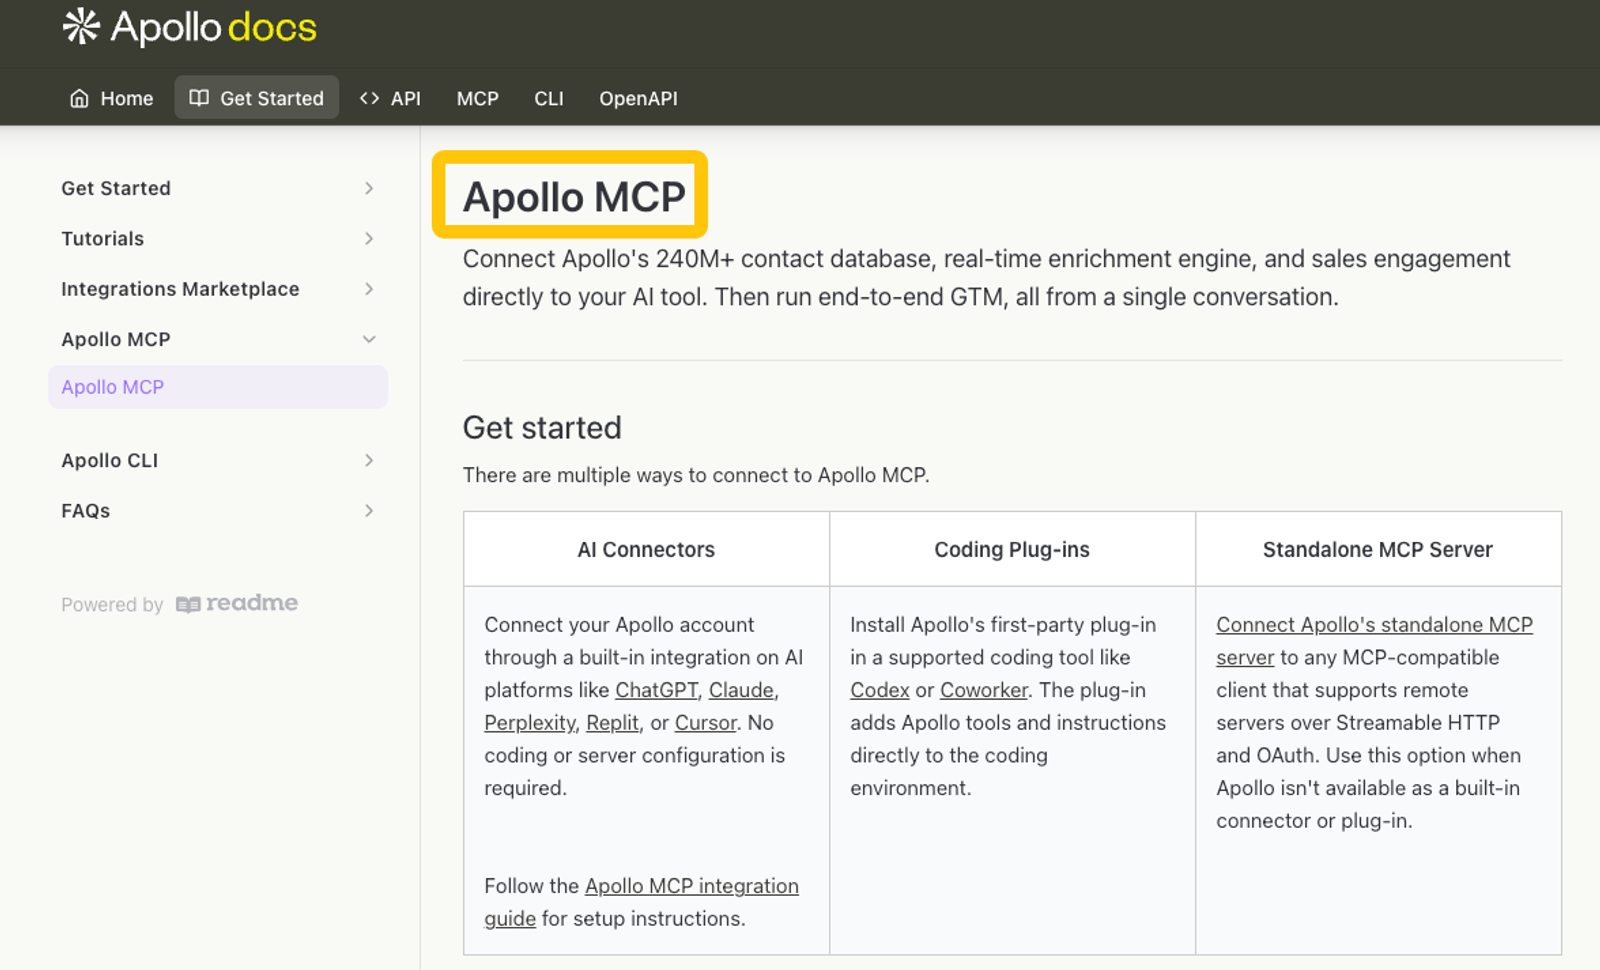Click the readme logo in sidebar footer
The height and width of the screenshot is (970, 1600).
237,604
